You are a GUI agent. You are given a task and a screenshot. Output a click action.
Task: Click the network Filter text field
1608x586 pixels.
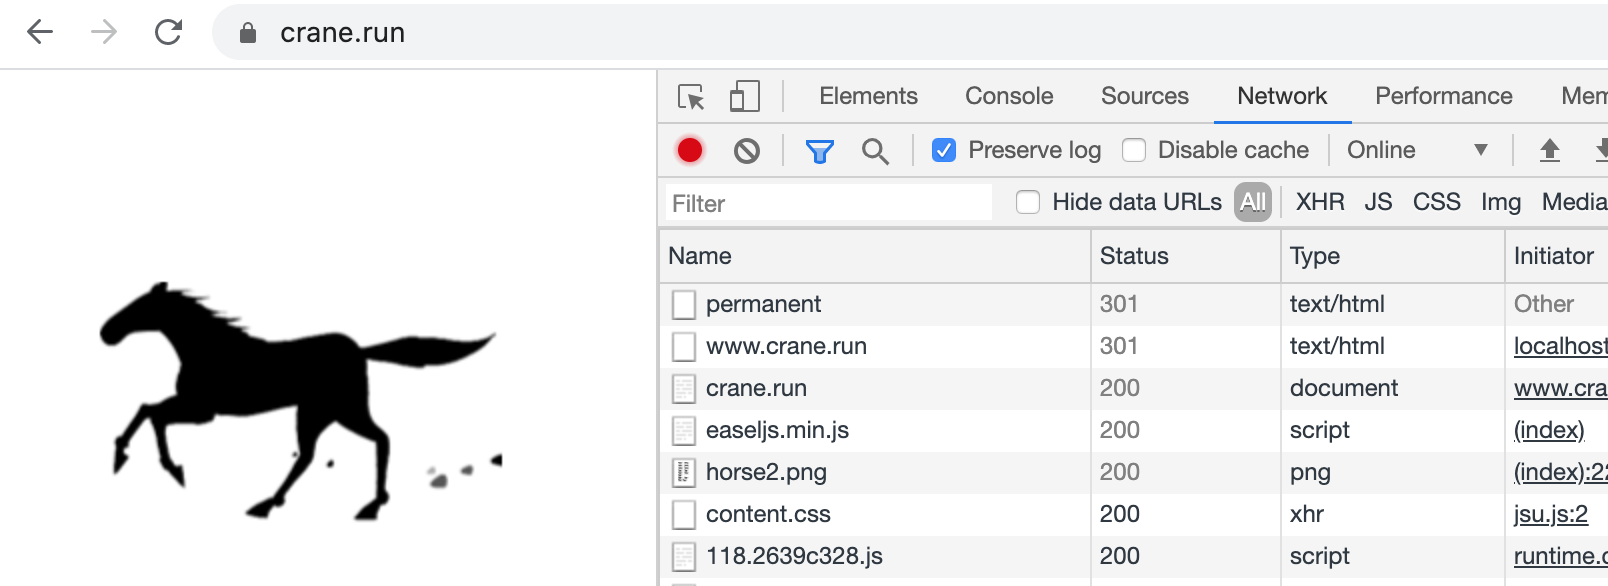tap(829, 203)
